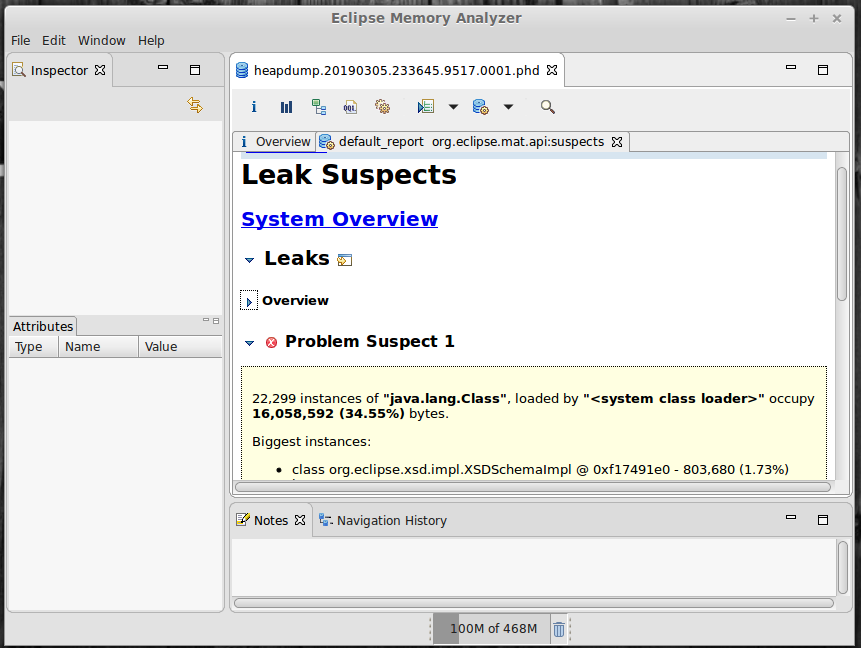Viewport: 861px width, 648px height.
Task: Minimize the Inspector panel
Action: pyautogui.click(x=163, y=68)
